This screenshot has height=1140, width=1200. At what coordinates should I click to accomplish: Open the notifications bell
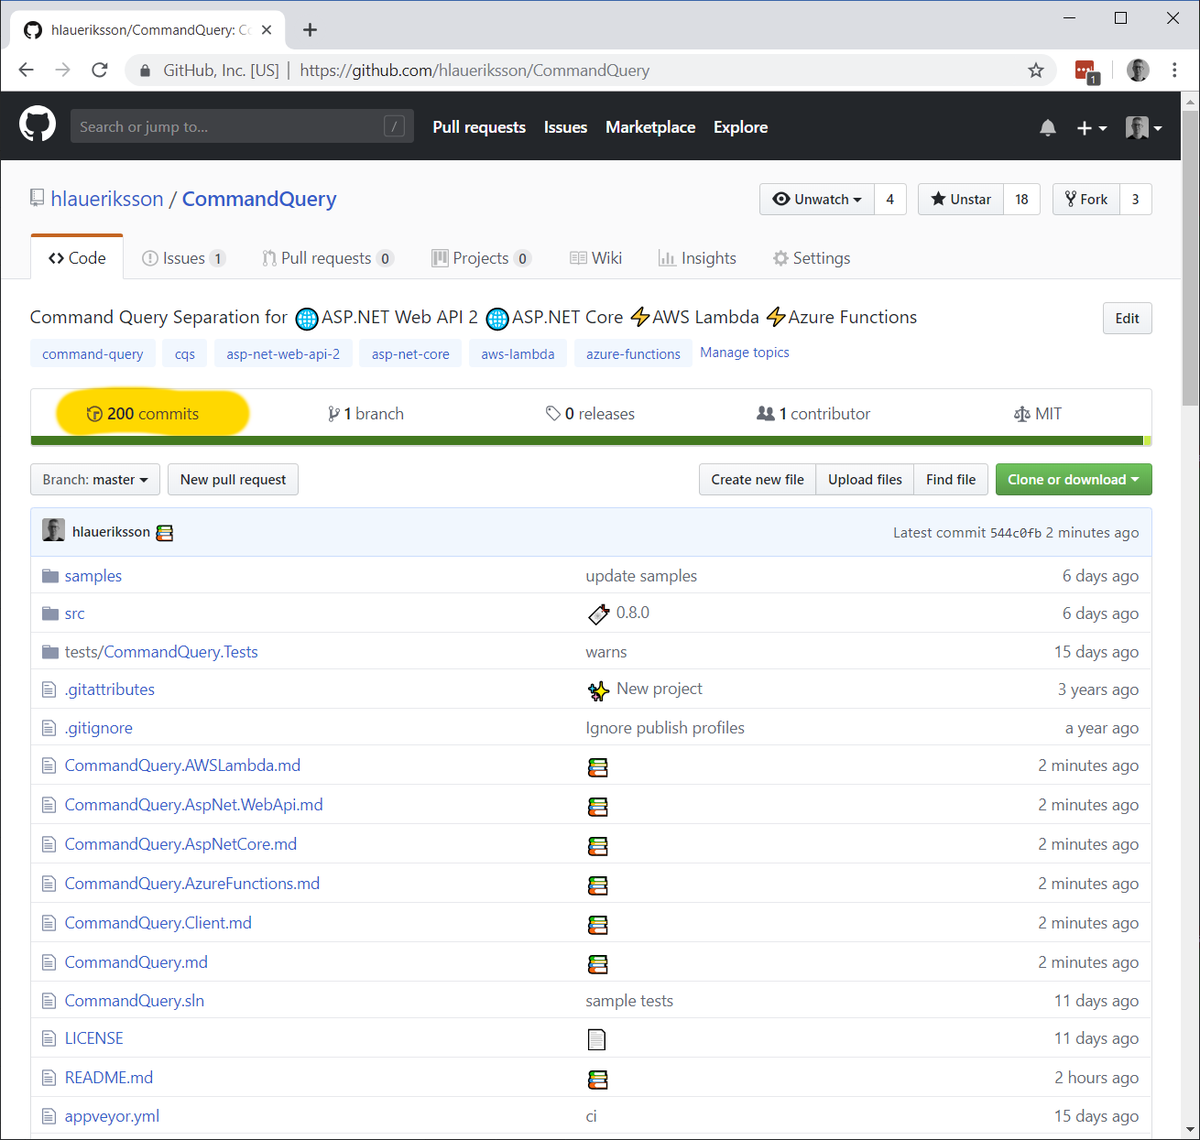pyautogui.click(x=1047, y=128)
